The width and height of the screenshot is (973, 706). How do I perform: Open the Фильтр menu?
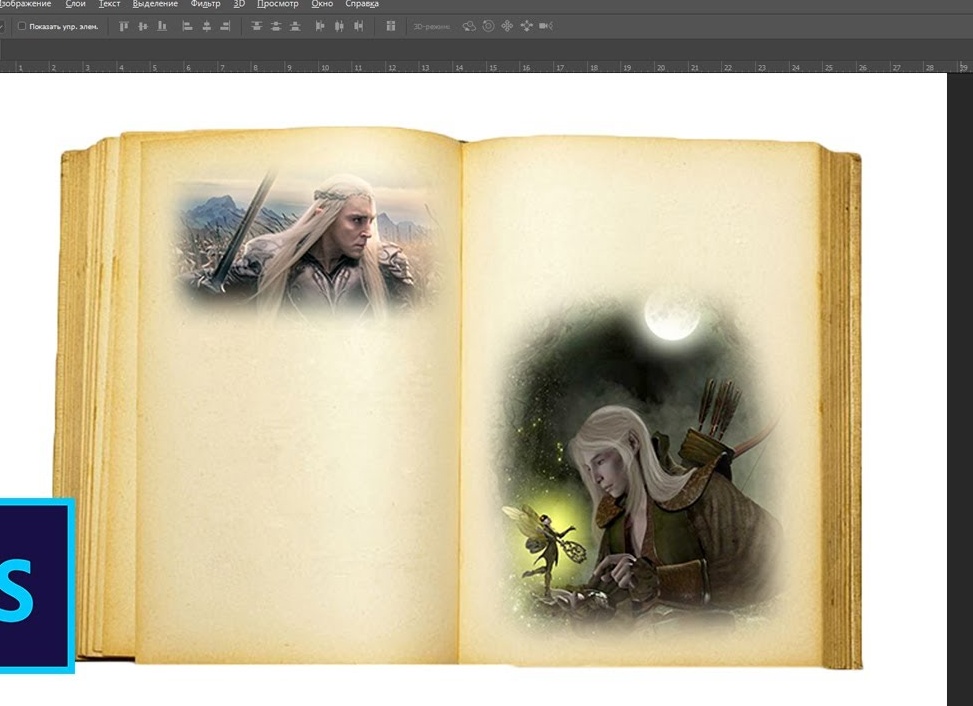205,4
